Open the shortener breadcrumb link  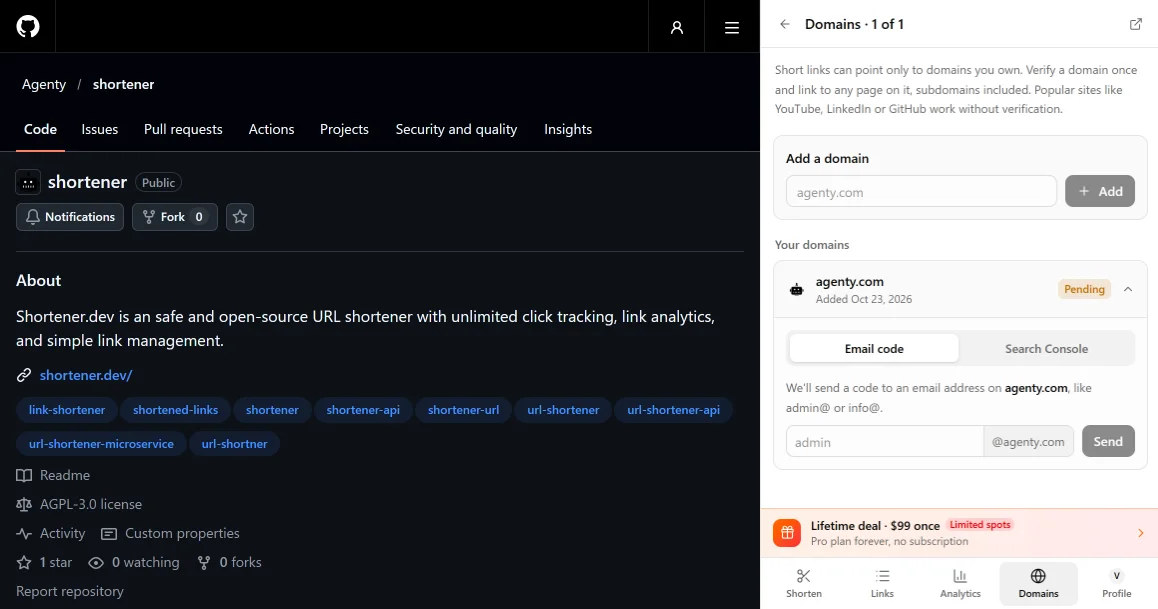click(x=123, y=84)
